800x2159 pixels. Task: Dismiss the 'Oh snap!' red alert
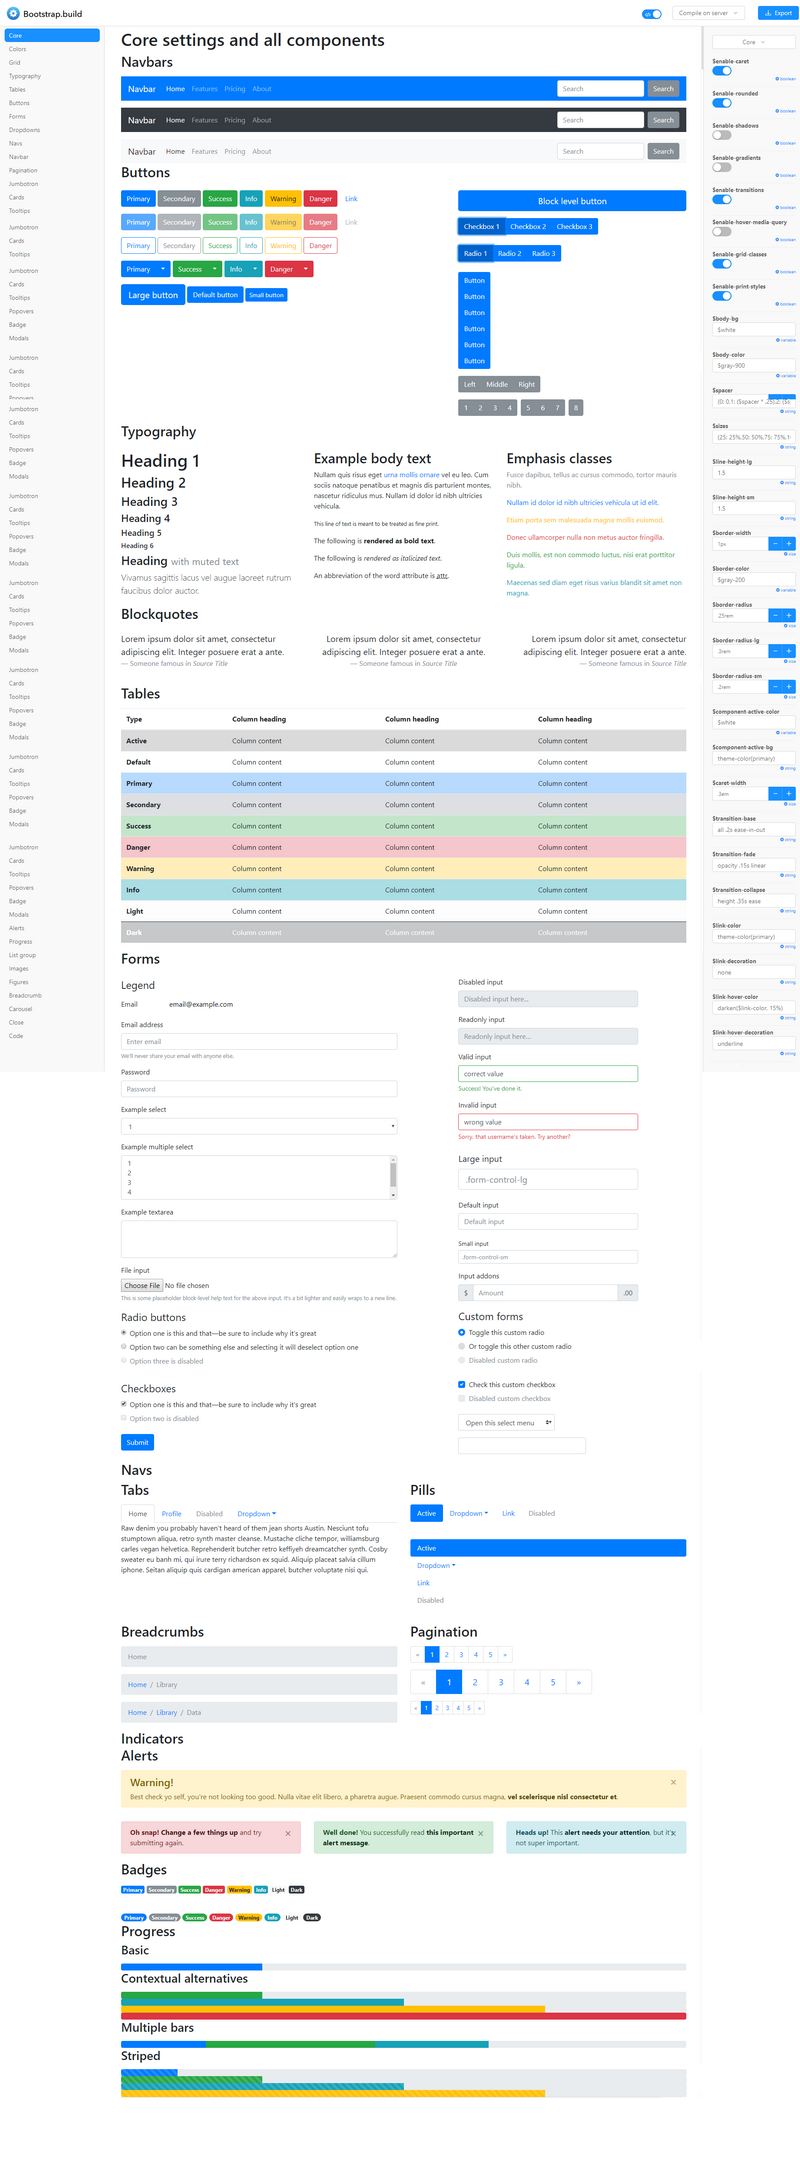point(288,1833)
